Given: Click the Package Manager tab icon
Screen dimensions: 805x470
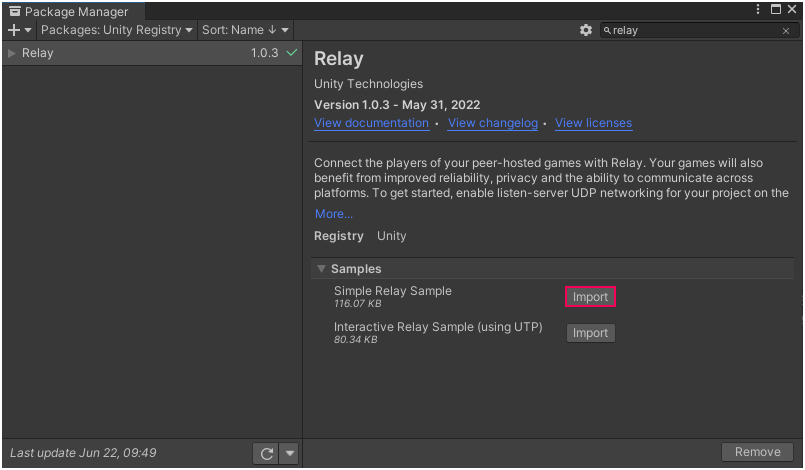Looking at the screenshot, I should click(x=15, y=12).
